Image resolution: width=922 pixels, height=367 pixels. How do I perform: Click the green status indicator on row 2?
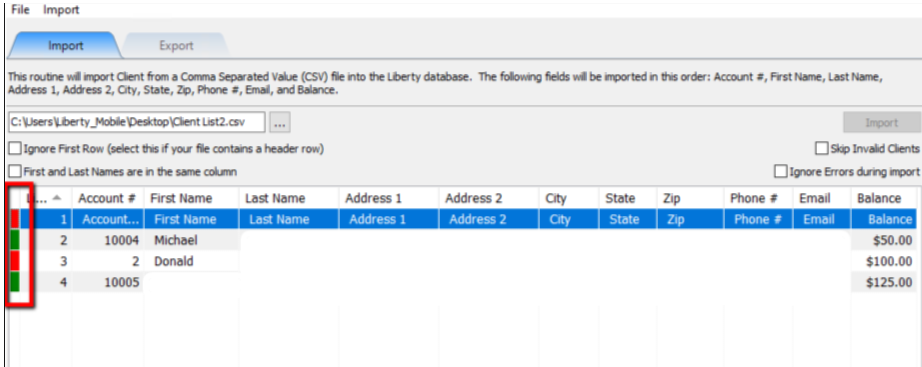pyautogui.click(x=15, y=240)
